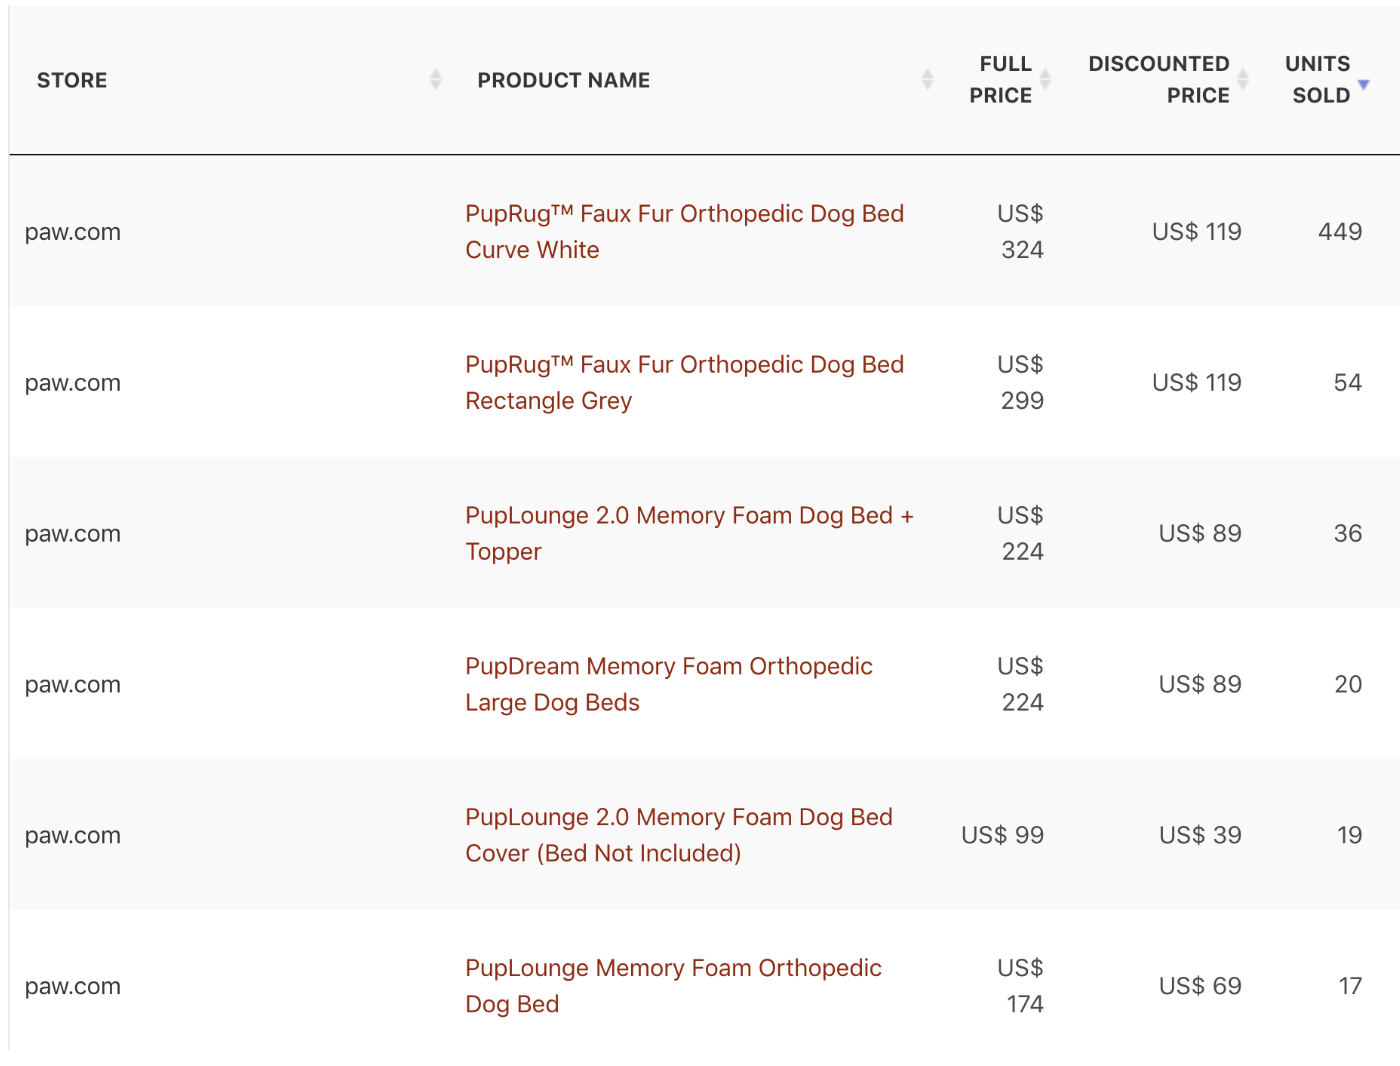Open PupDream Memory Foam Large Dog Beds

click(x=669, y=685)
